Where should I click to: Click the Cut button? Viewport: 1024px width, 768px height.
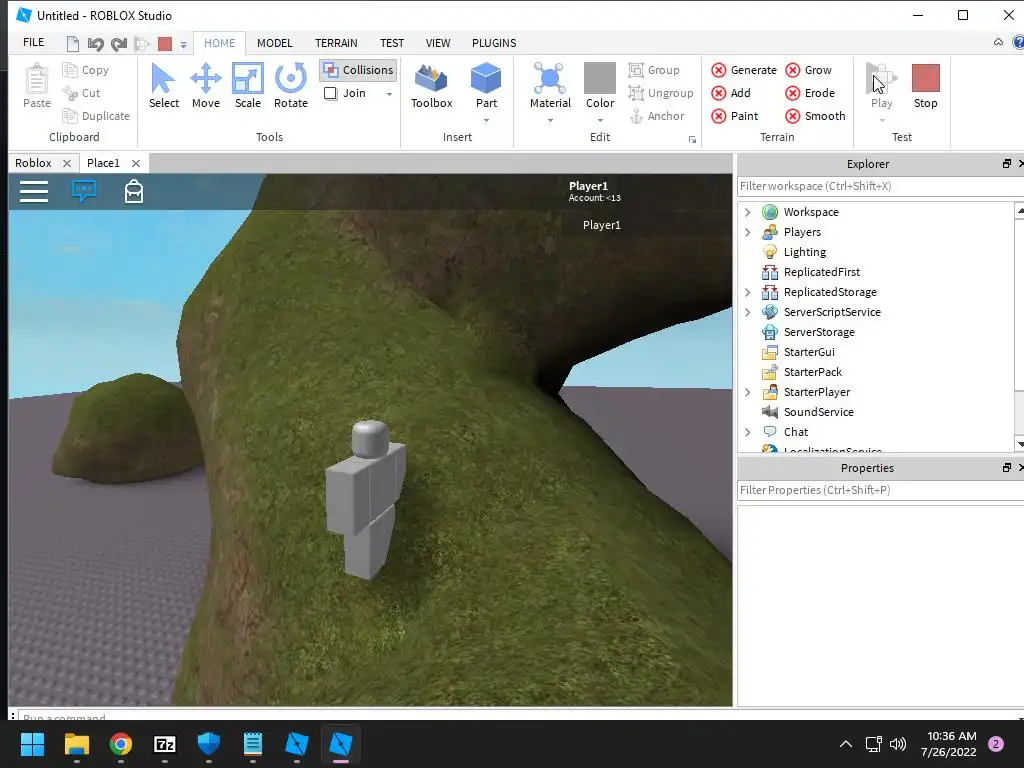pos(82,93)
